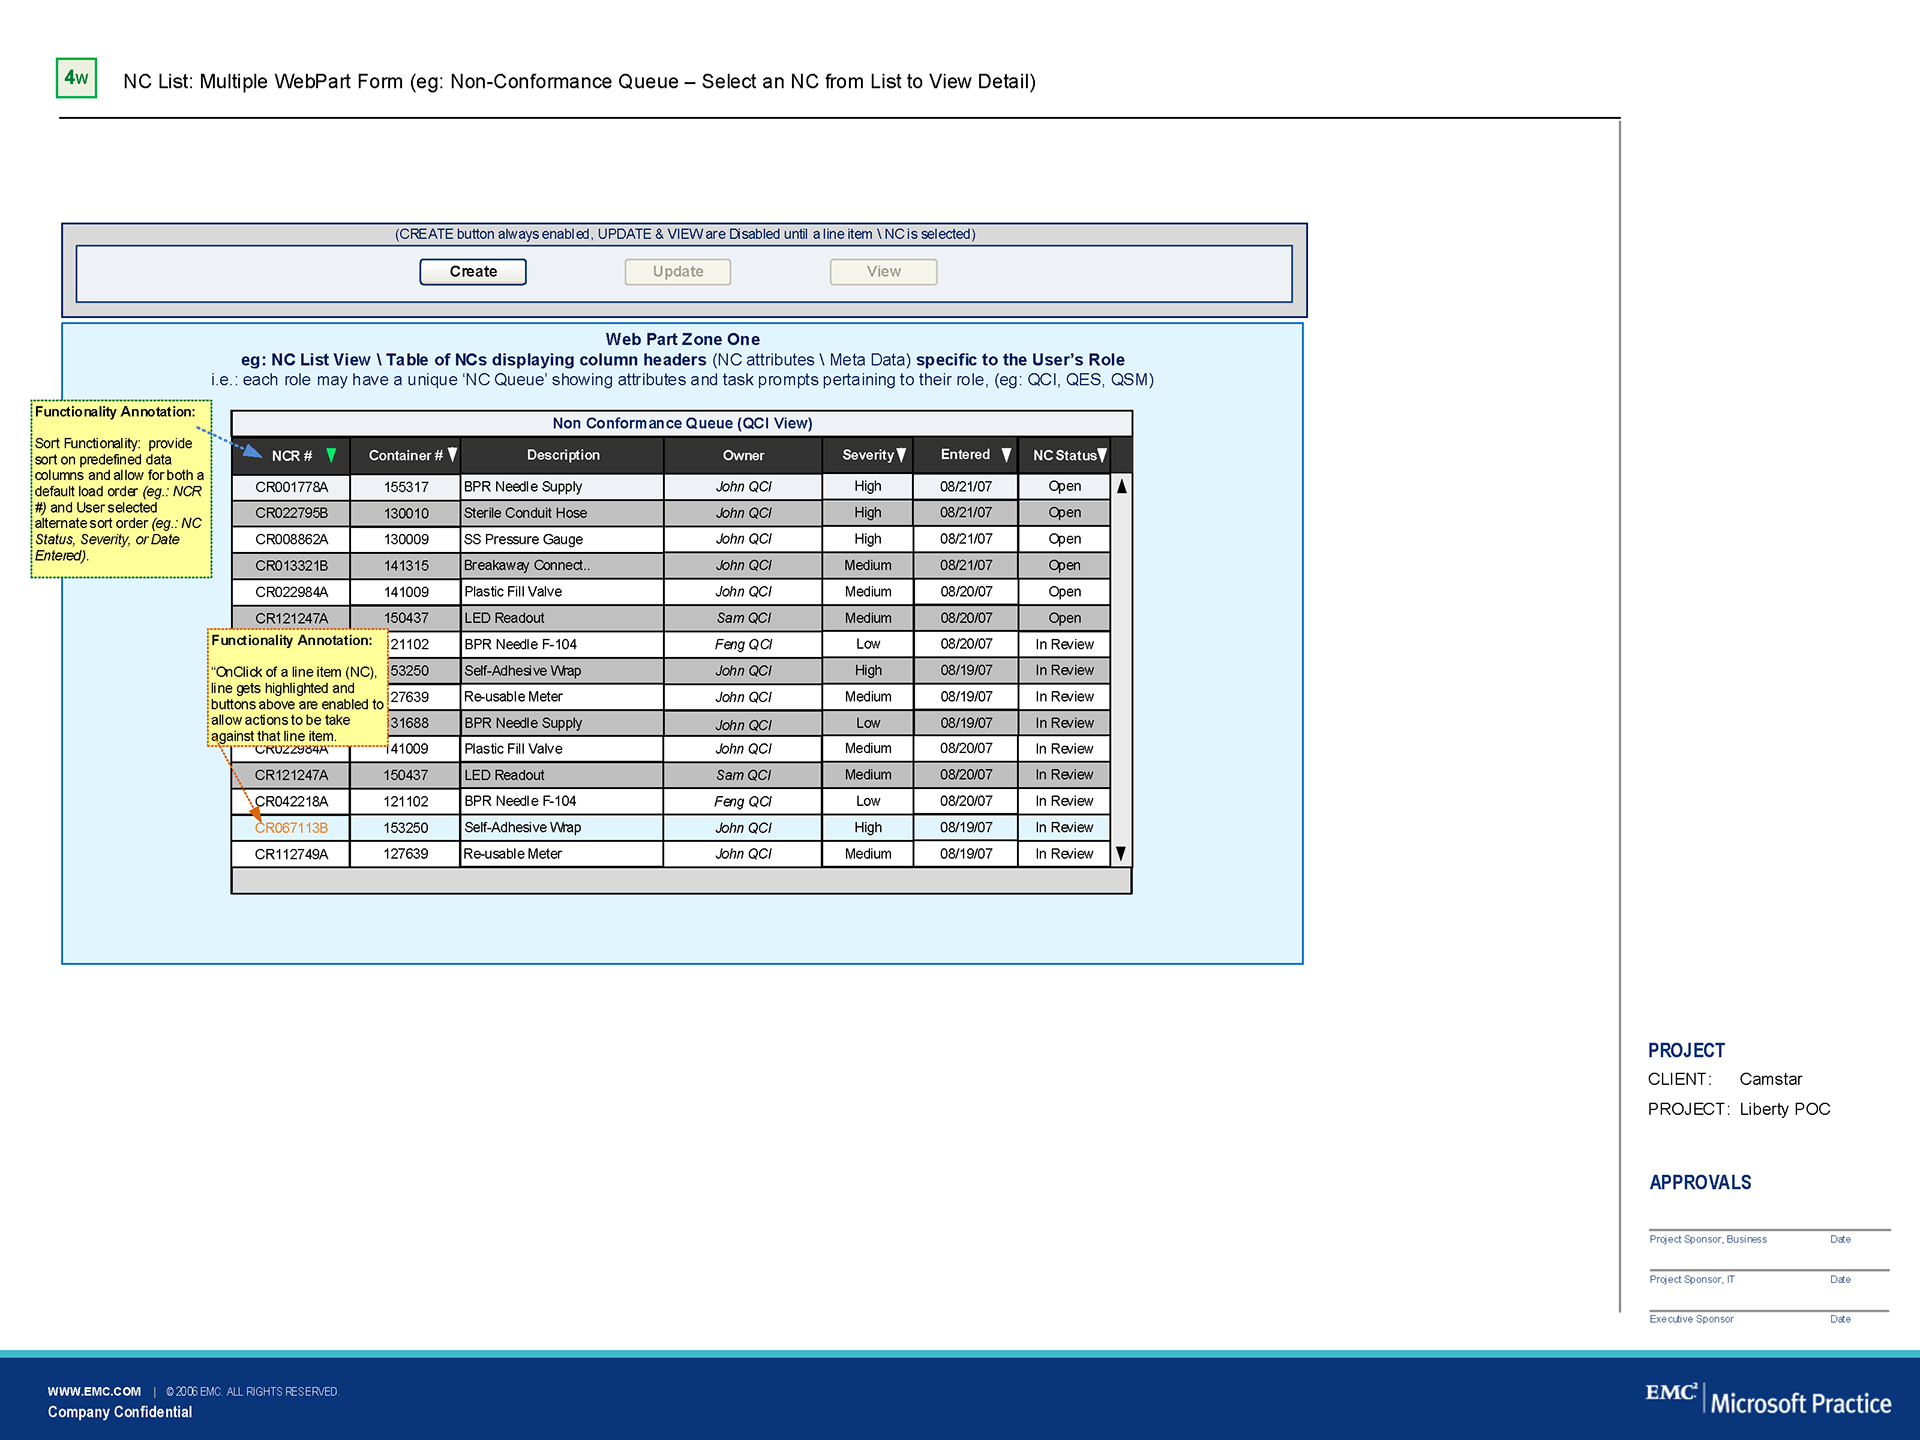The image size is (1920, 1440).
Task: Click the green 4w page badge
Action: [x=76, y=78]
